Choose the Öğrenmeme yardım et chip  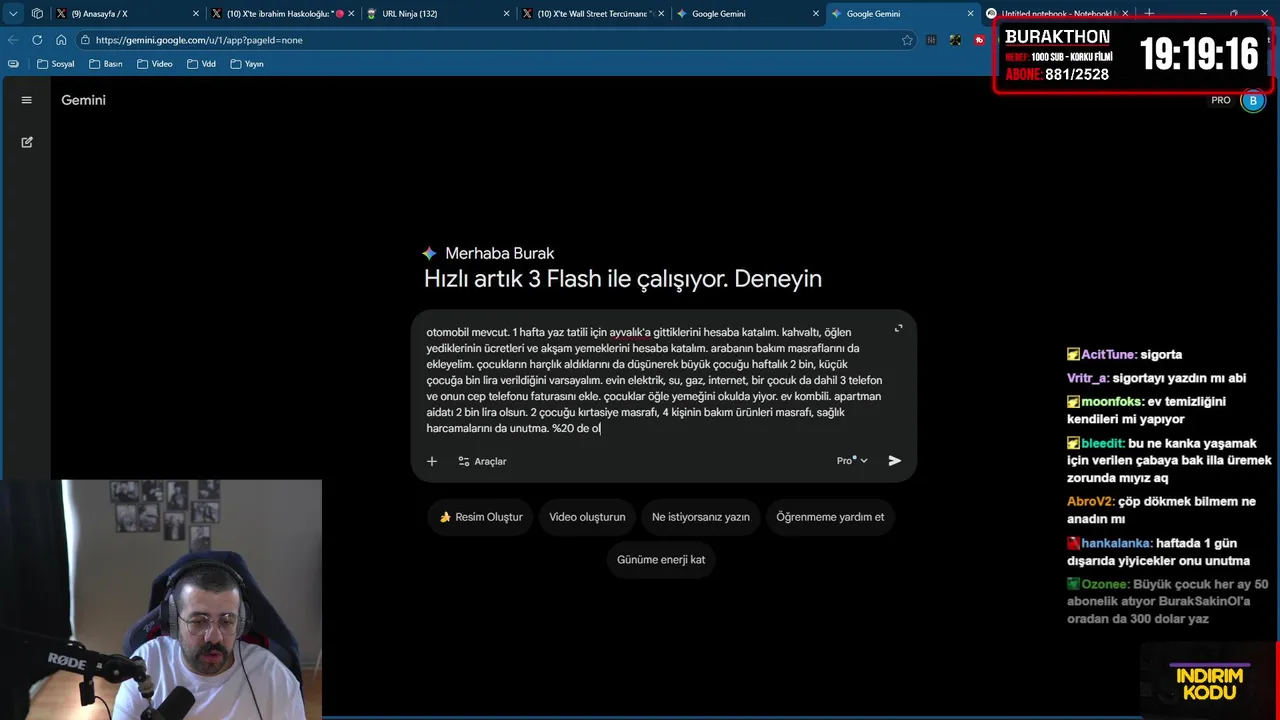(830, 517)
